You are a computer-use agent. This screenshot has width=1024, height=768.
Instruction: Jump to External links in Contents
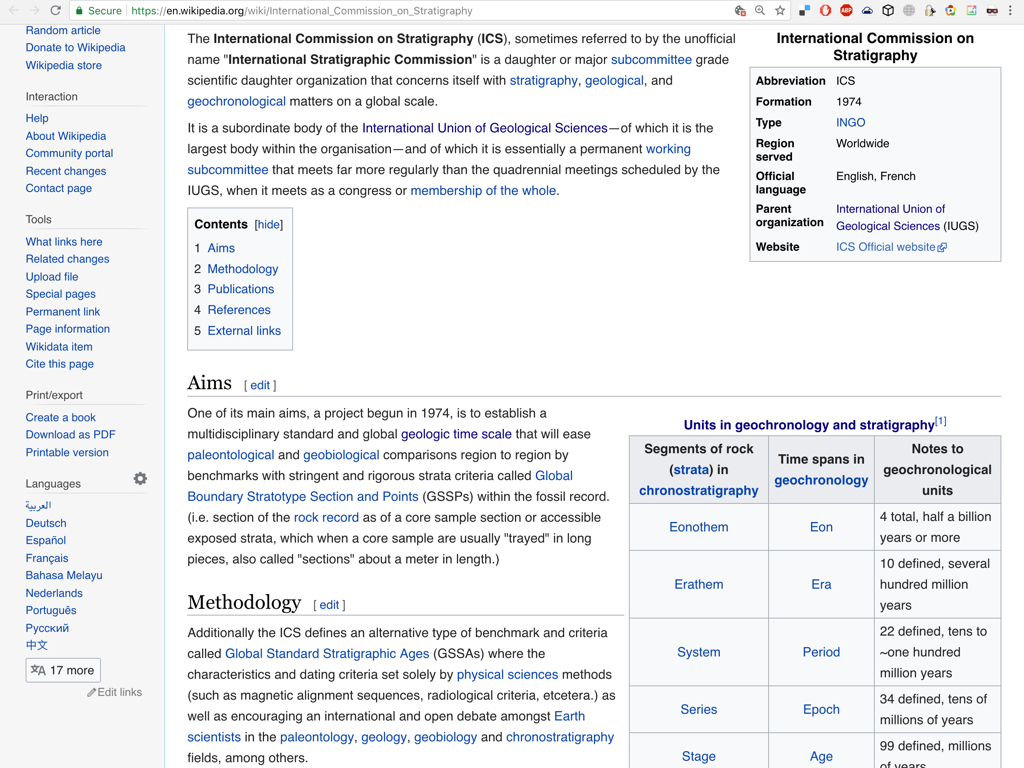point(244,331)
